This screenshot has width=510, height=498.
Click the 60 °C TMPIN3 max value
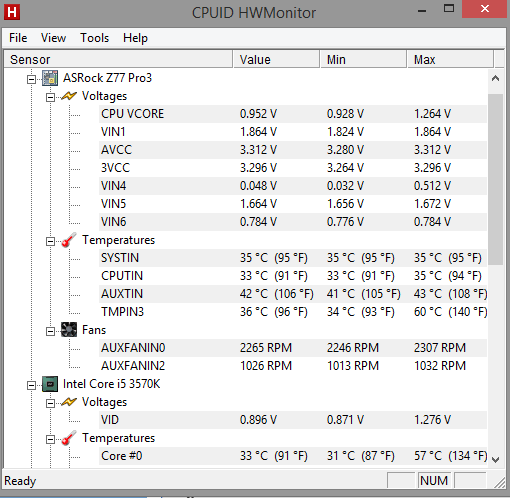(450, 312)
